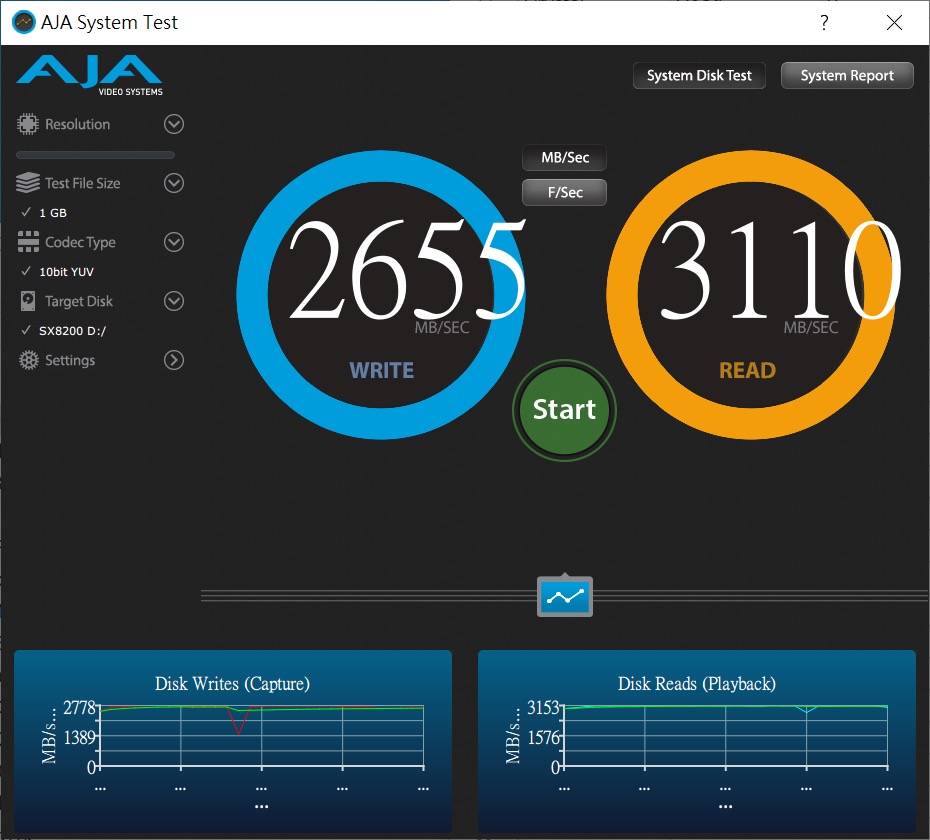Click the Target Disk drive icon

click(27, 301)
